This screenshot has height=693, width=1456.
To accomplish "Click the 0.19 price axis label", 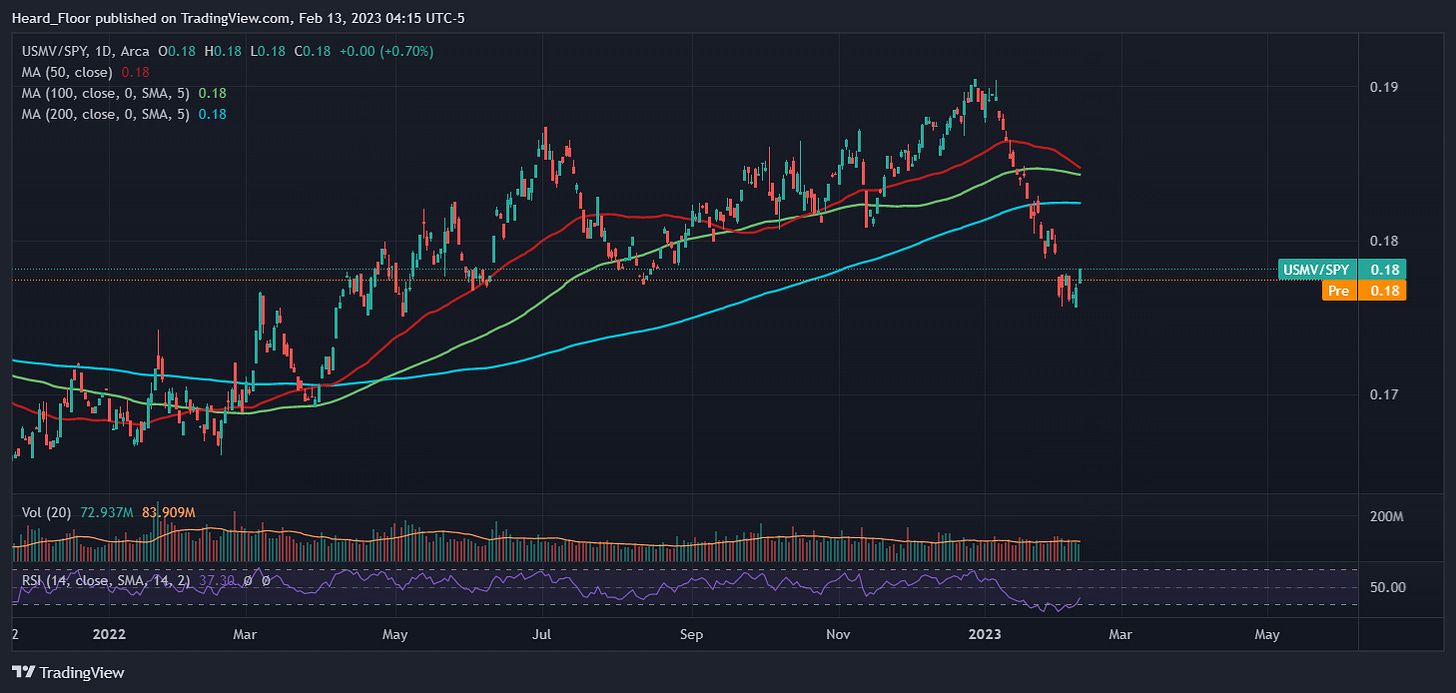I will click(x=1383, y=87).
